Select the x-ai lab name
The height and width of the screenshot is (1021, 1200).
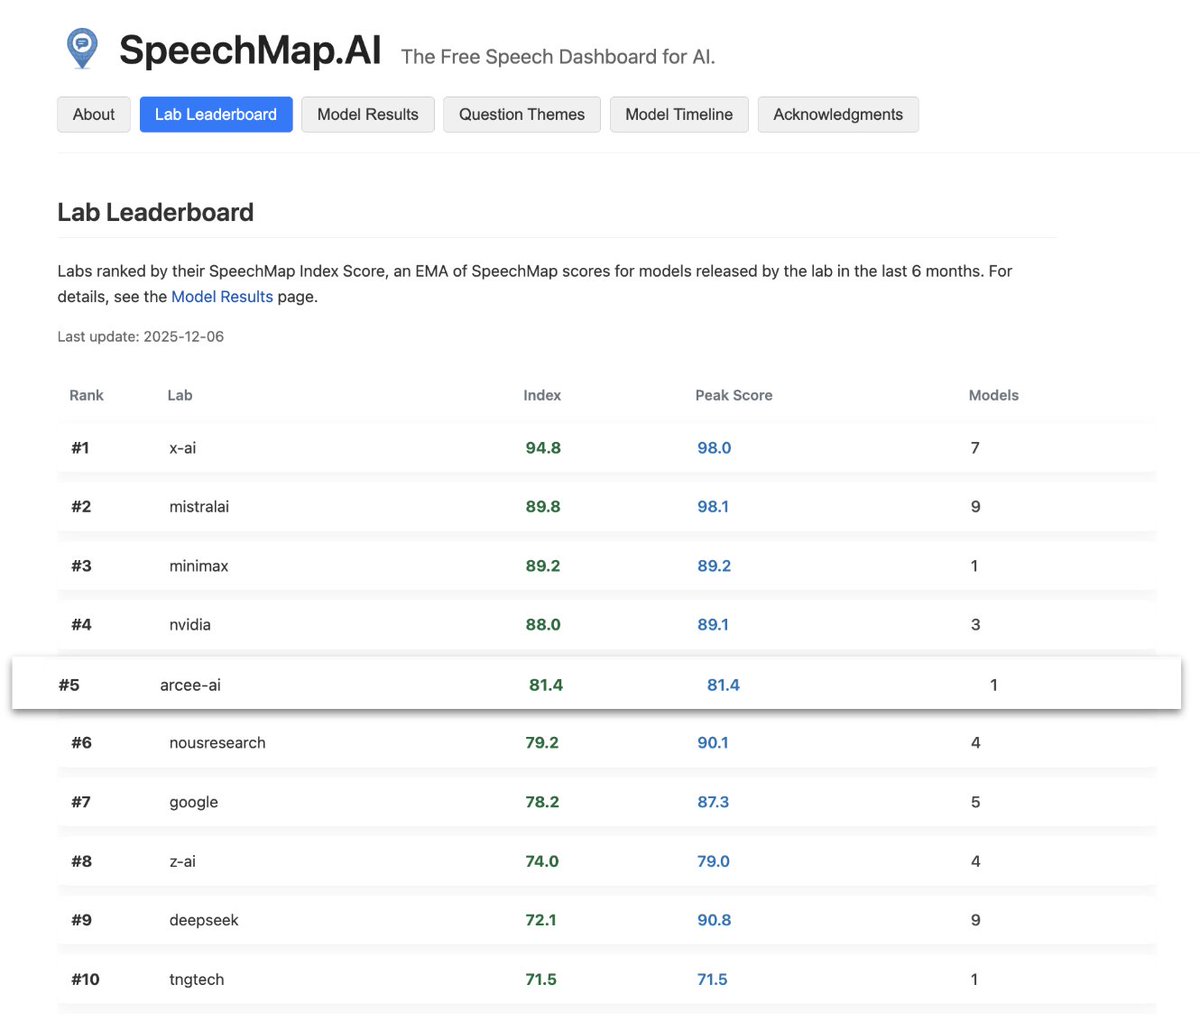pos(183,447)
